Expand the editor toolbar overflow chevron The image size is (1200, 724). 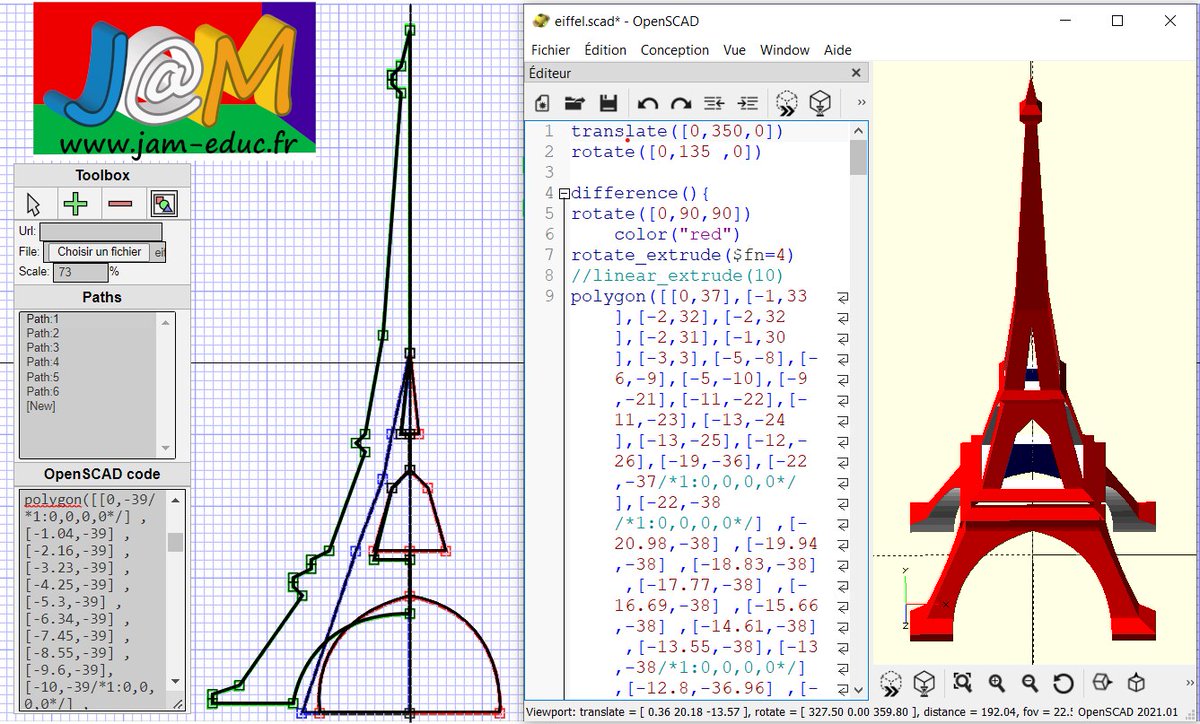point(861,102)
